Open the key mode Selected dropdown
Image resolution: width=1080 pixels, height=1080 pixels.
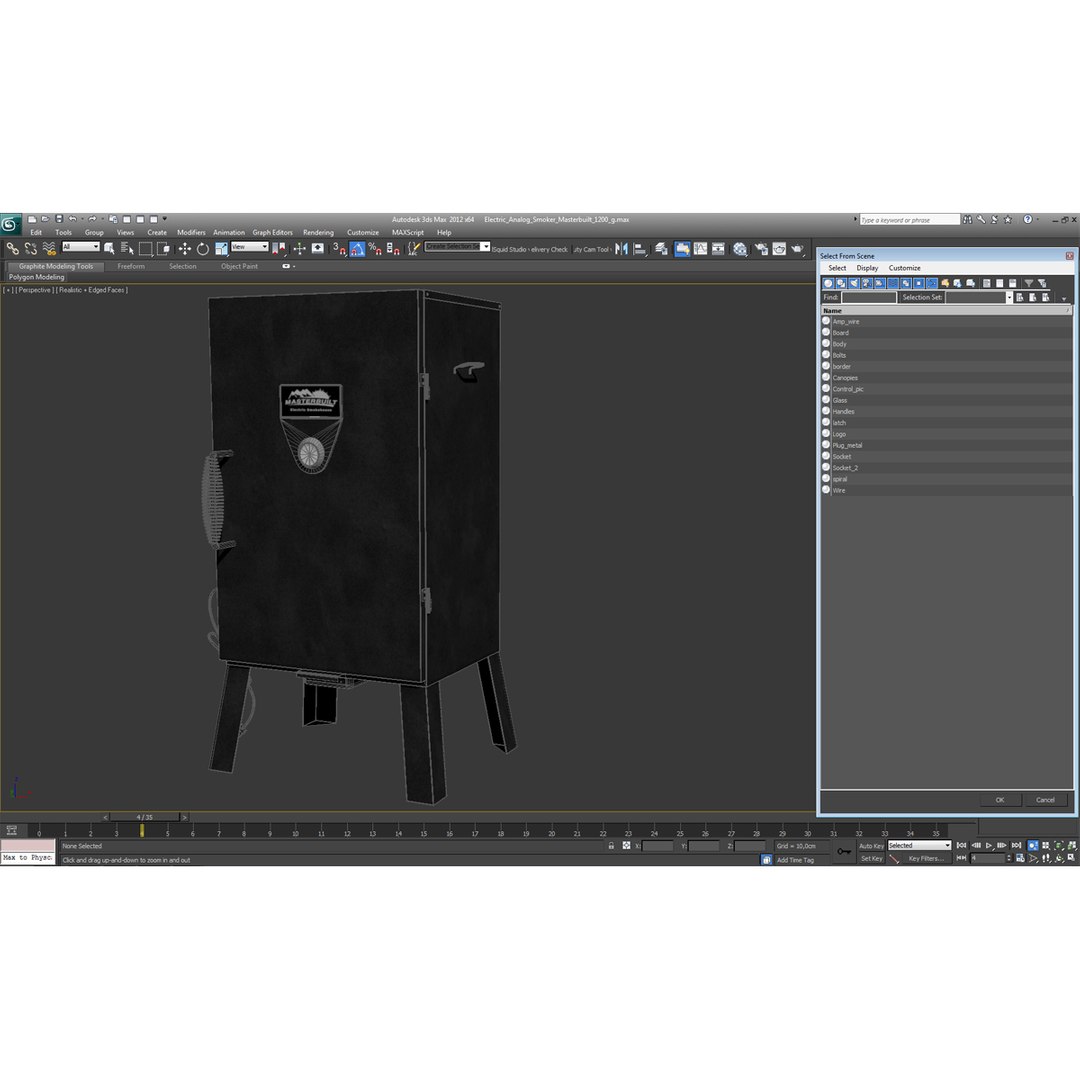(x=919, y=845)
